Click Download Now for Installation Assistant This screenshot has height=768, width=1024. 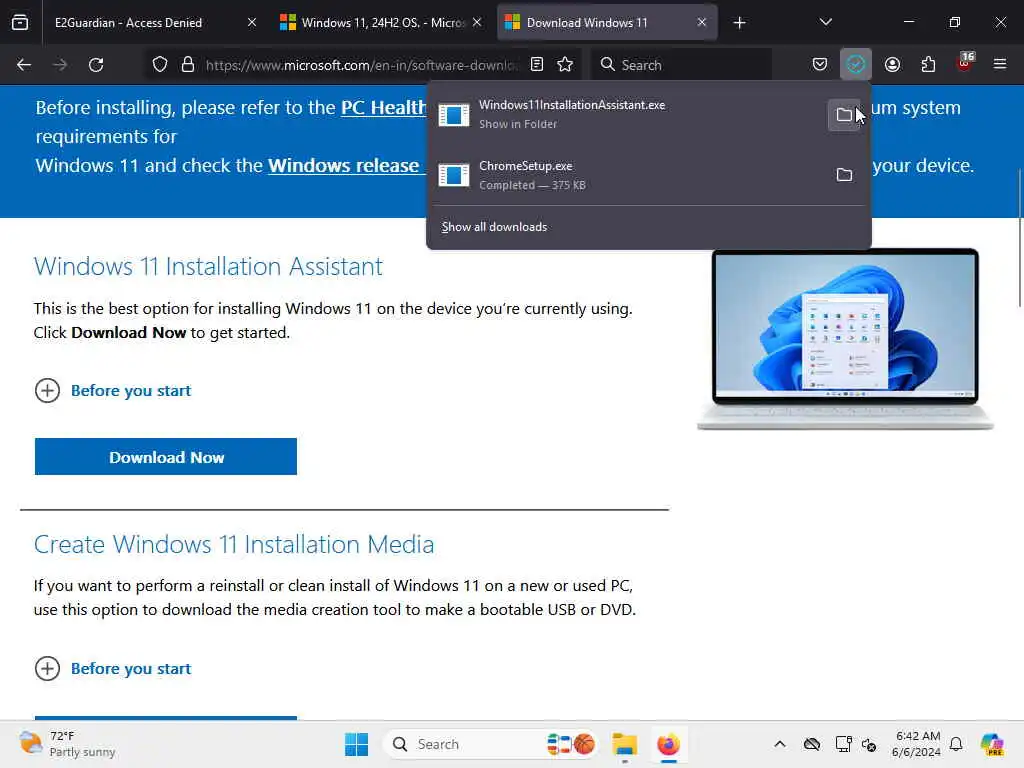pos(166,456)
